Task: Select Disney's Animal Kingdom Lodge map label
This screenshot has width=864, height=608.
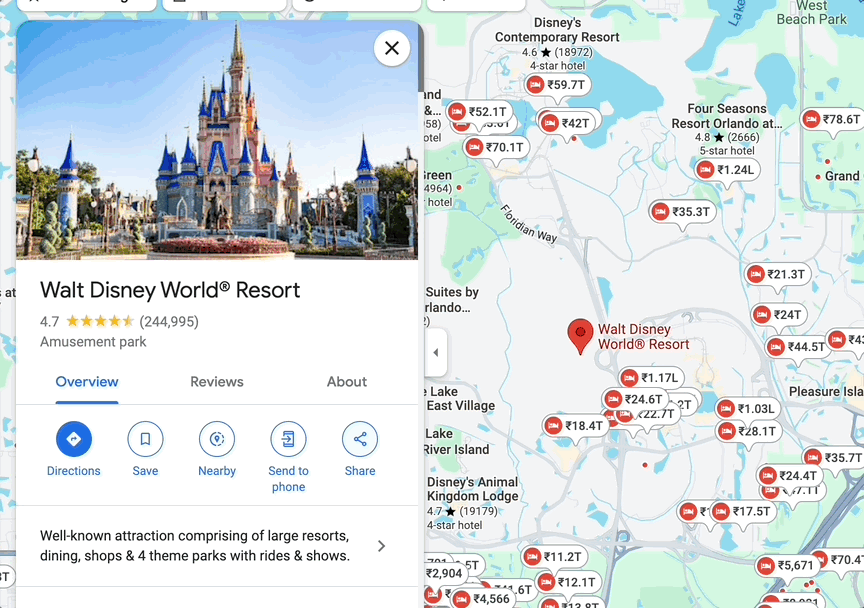Action: pos(473,489)
